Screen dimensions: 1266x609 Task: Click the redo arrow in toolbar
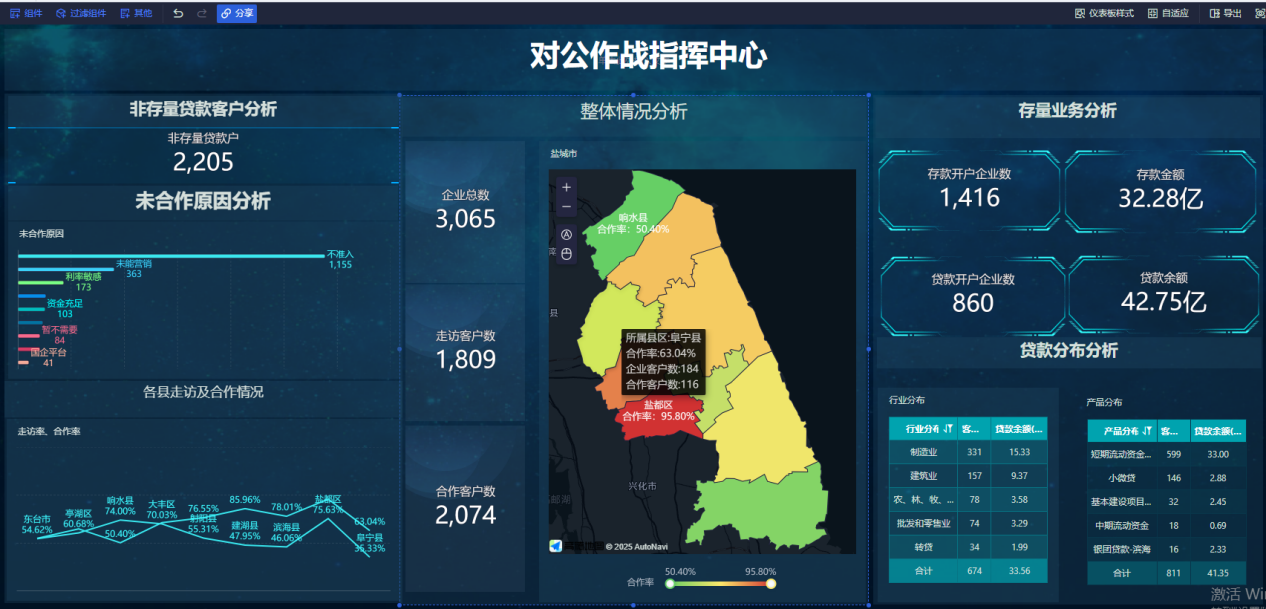pyautogui.click(x=202, y=13)
